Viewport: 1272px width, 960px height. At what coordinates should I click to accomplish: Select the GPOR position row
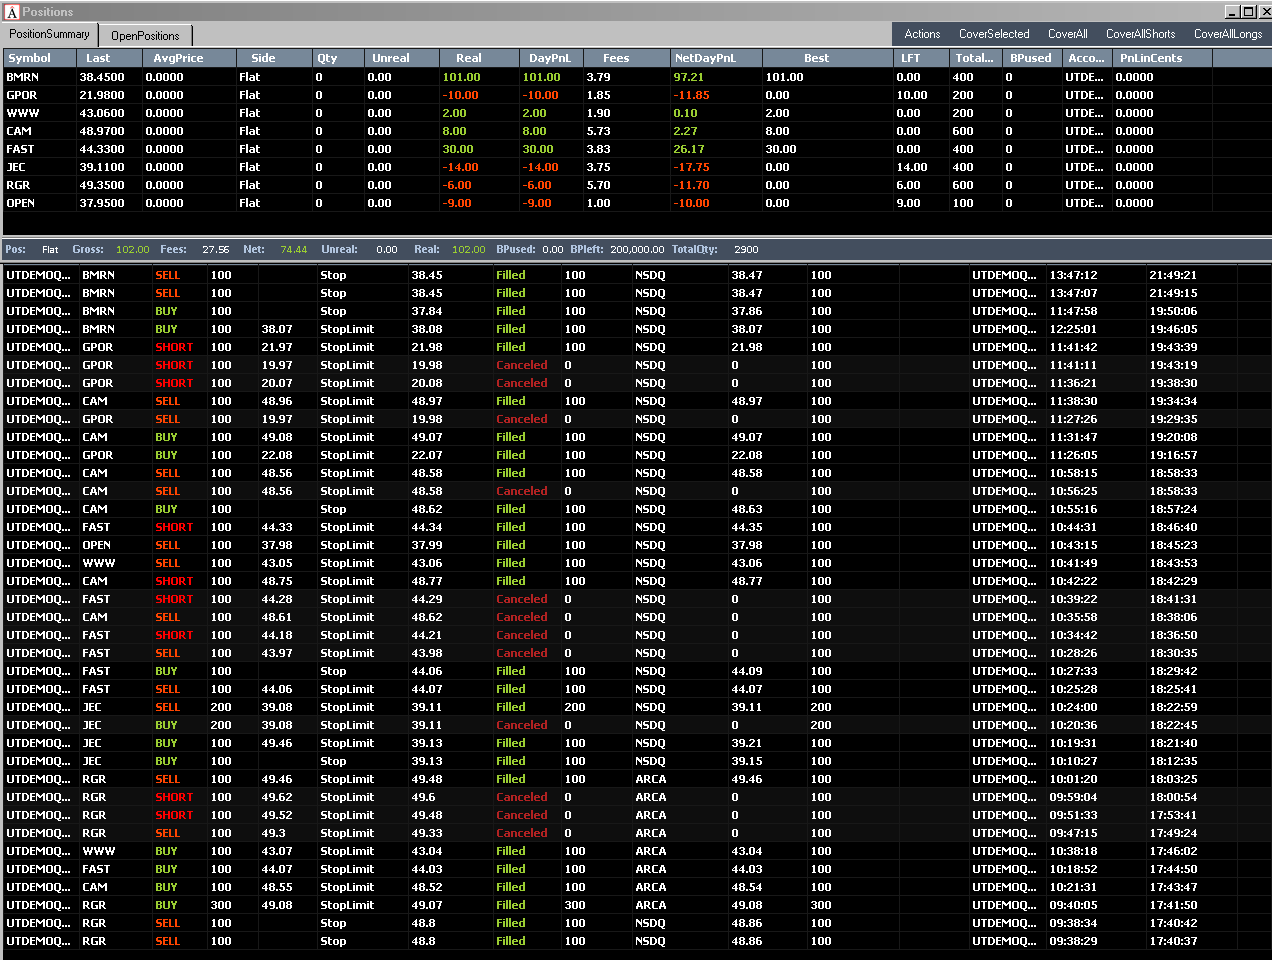[x=636, y=95]
